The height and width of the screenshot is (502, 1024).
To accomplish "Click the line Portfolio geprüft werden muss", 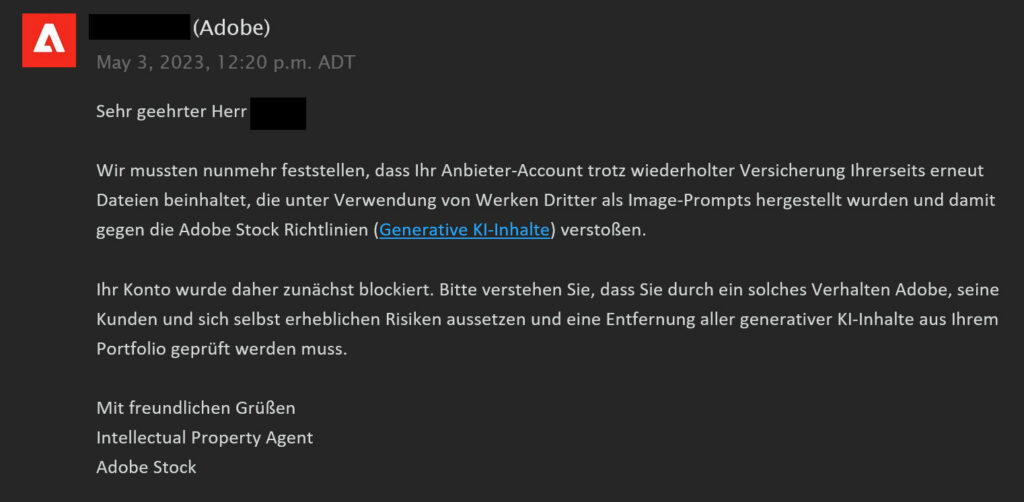I will tap(221, 350).
